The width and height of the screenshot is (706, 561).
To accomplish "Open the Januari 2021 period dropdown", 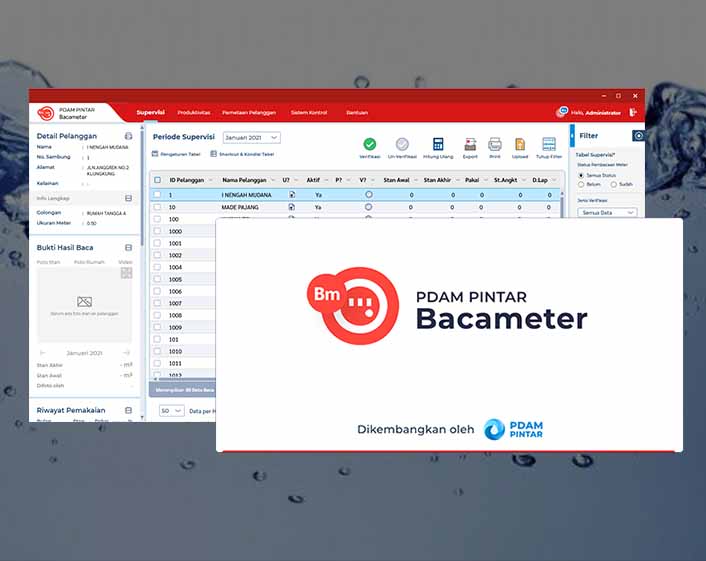I will (251, 137).
